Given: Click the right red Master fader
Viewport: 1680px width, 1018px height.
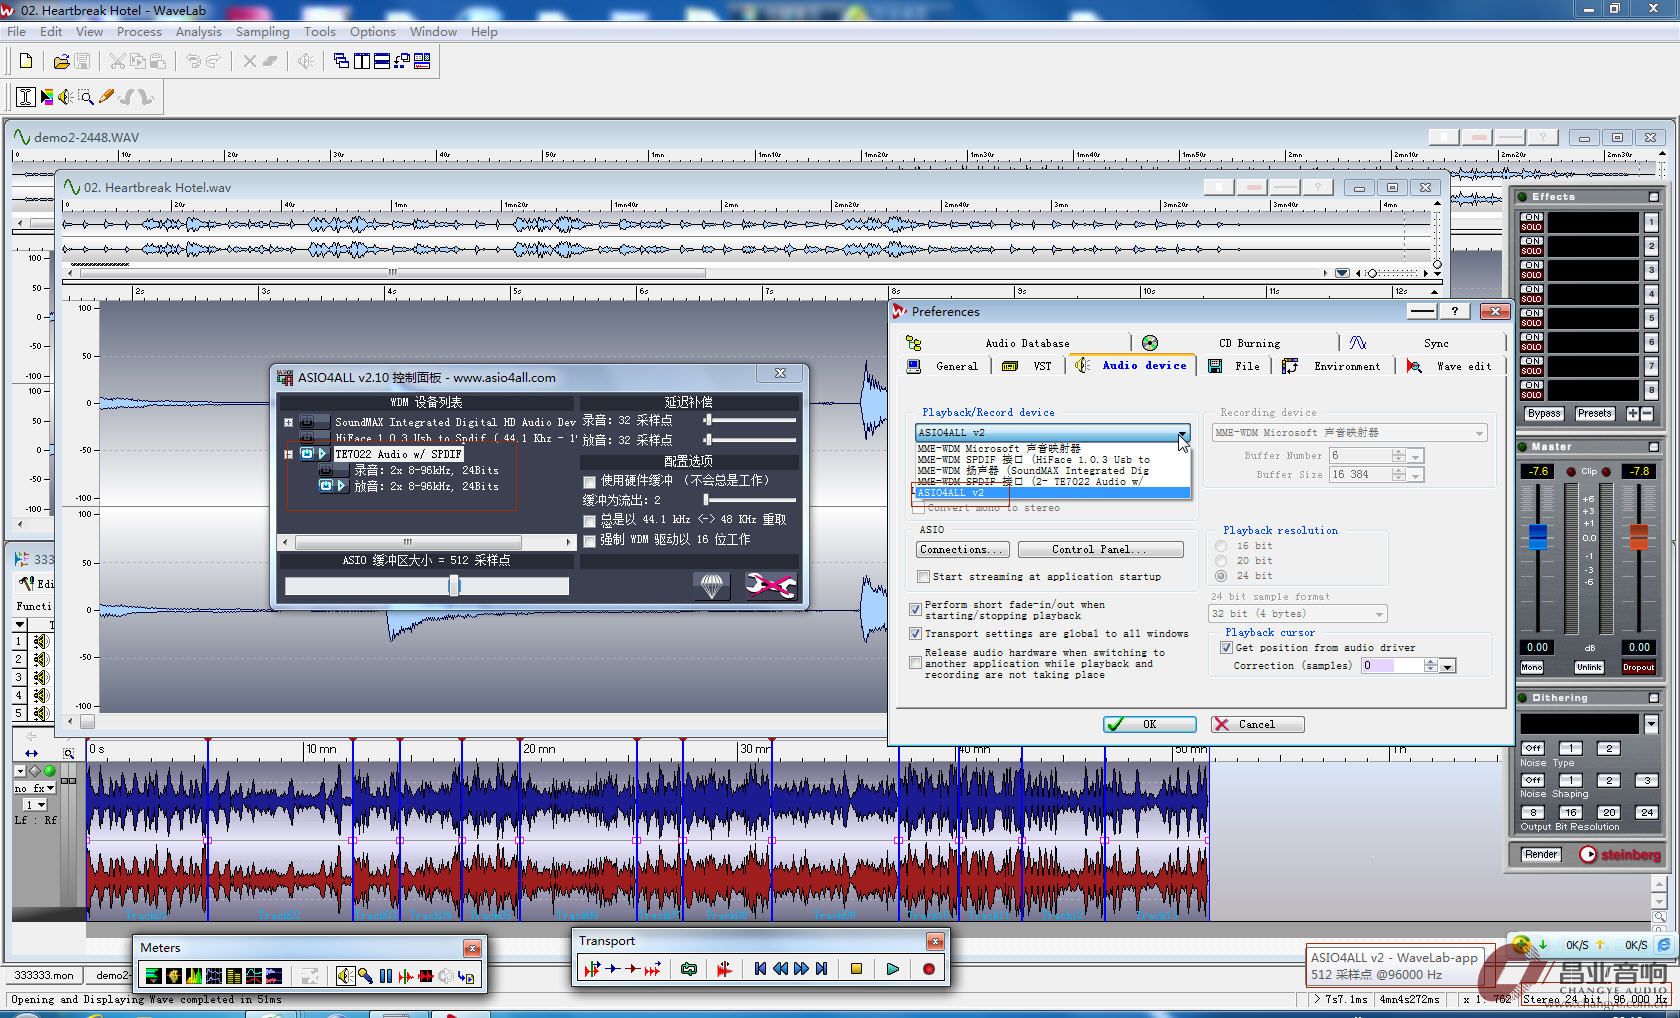Looking at the screenshot, I should [1638, 536].
